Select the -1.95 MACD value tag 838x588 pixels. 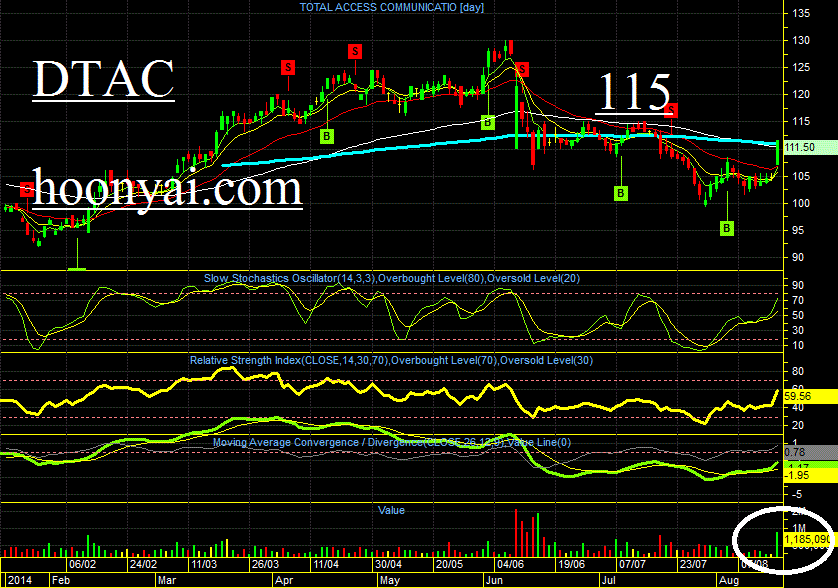click(x=810, y=475)
